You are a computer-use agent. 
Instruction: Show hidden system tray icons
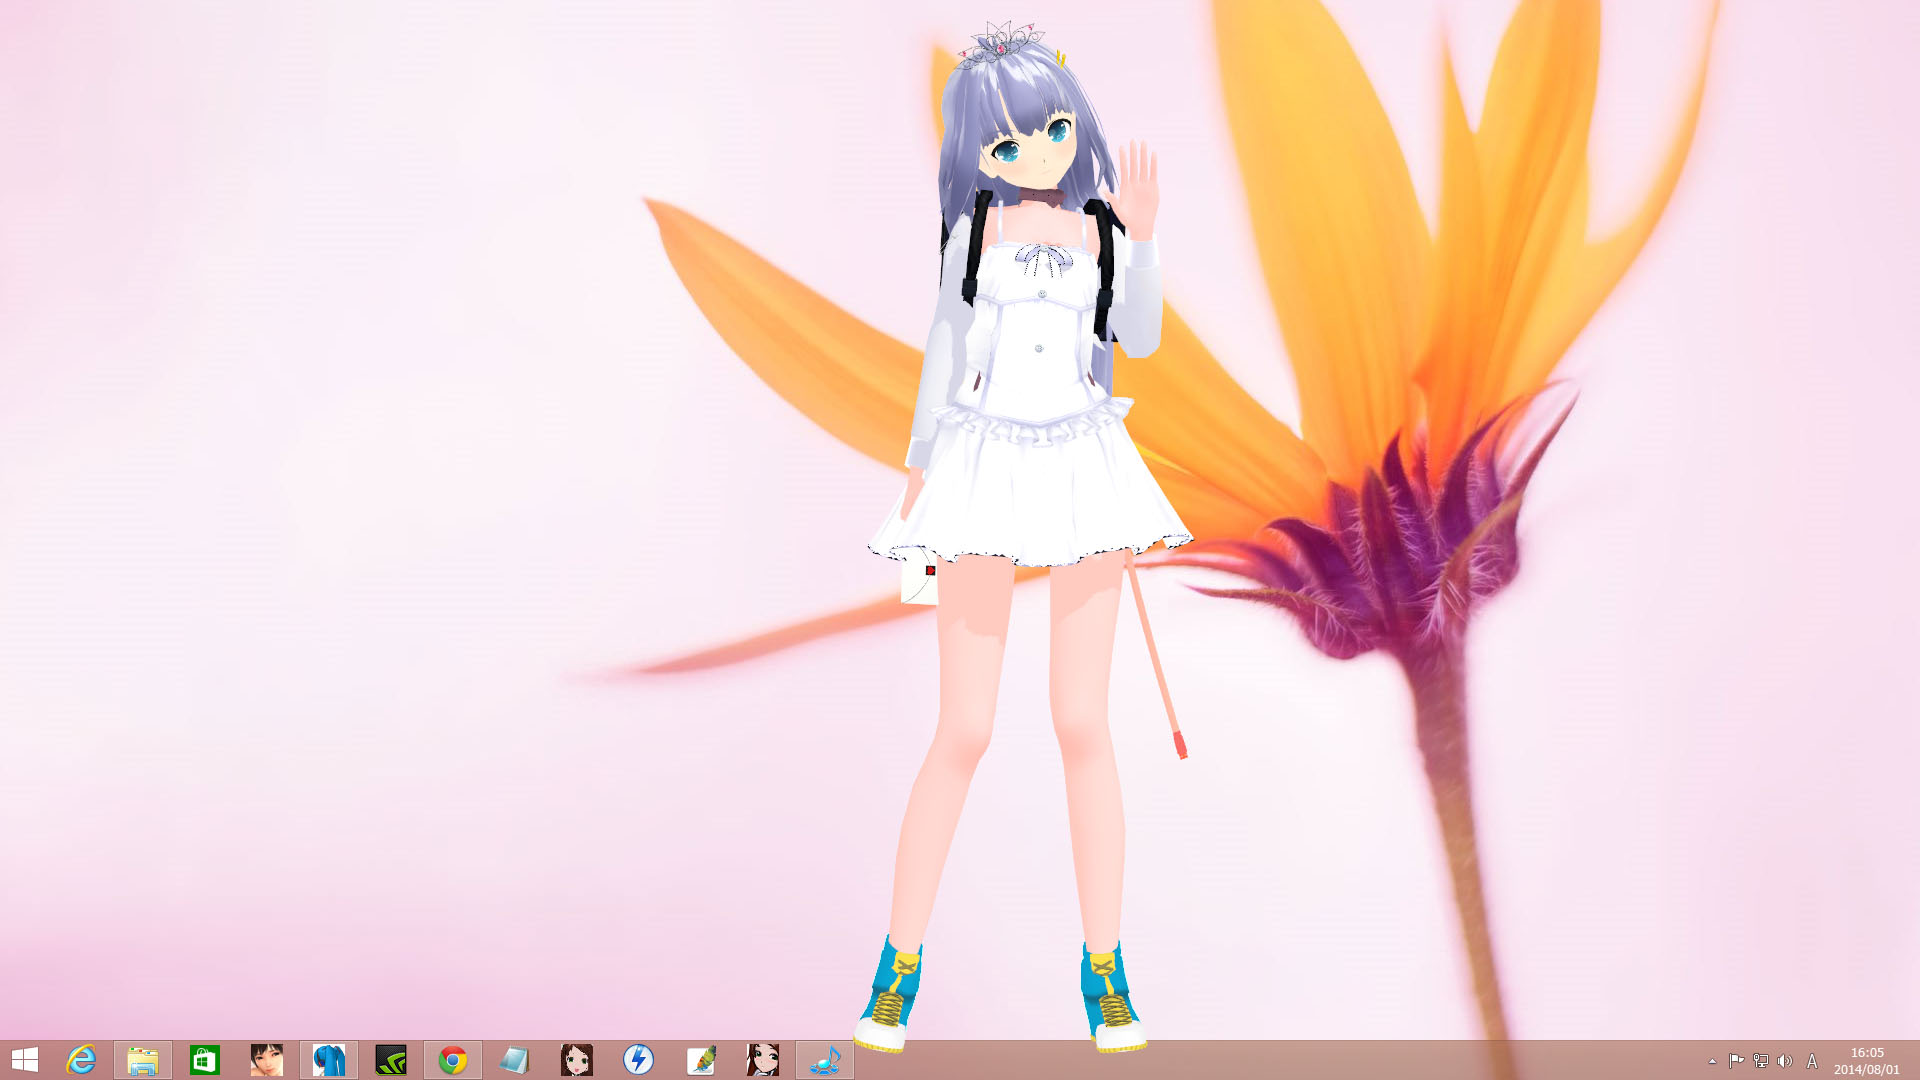1712,1061
